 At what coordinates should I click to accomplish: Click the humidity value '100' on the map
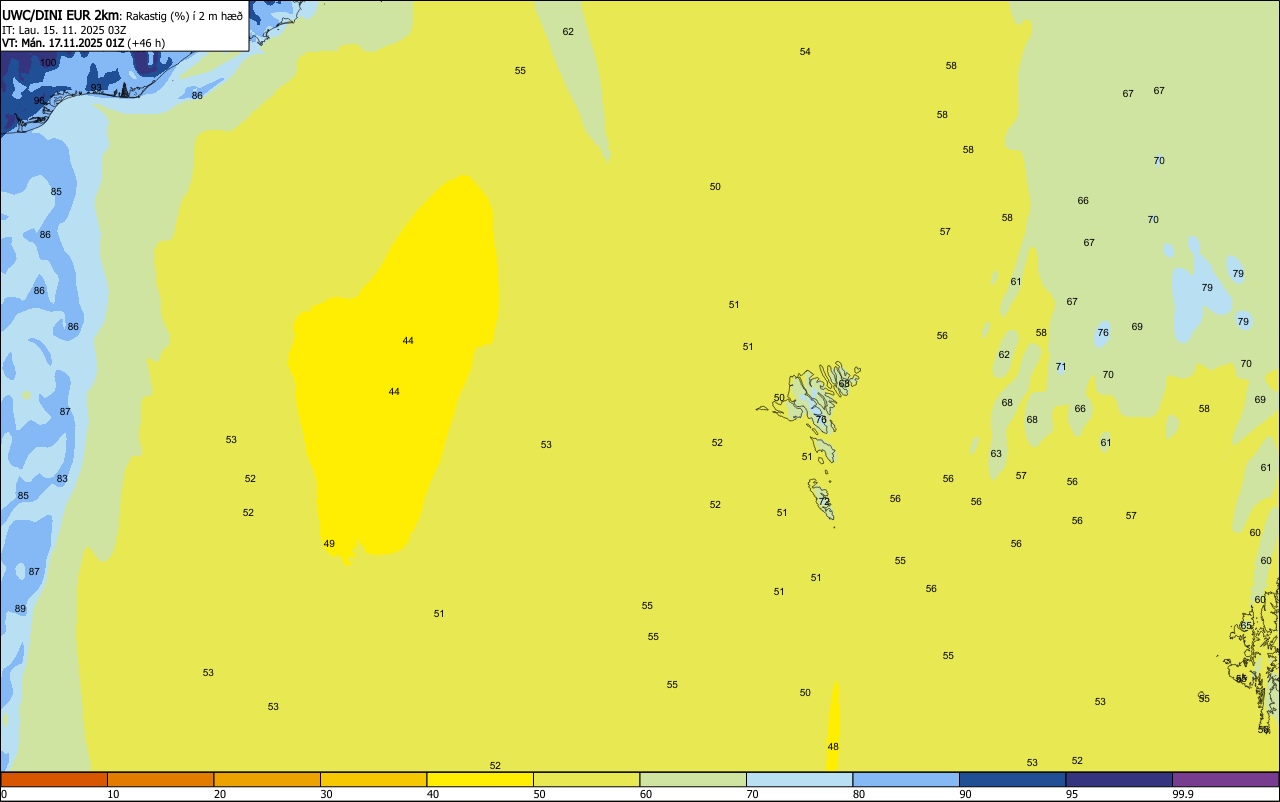48,63
